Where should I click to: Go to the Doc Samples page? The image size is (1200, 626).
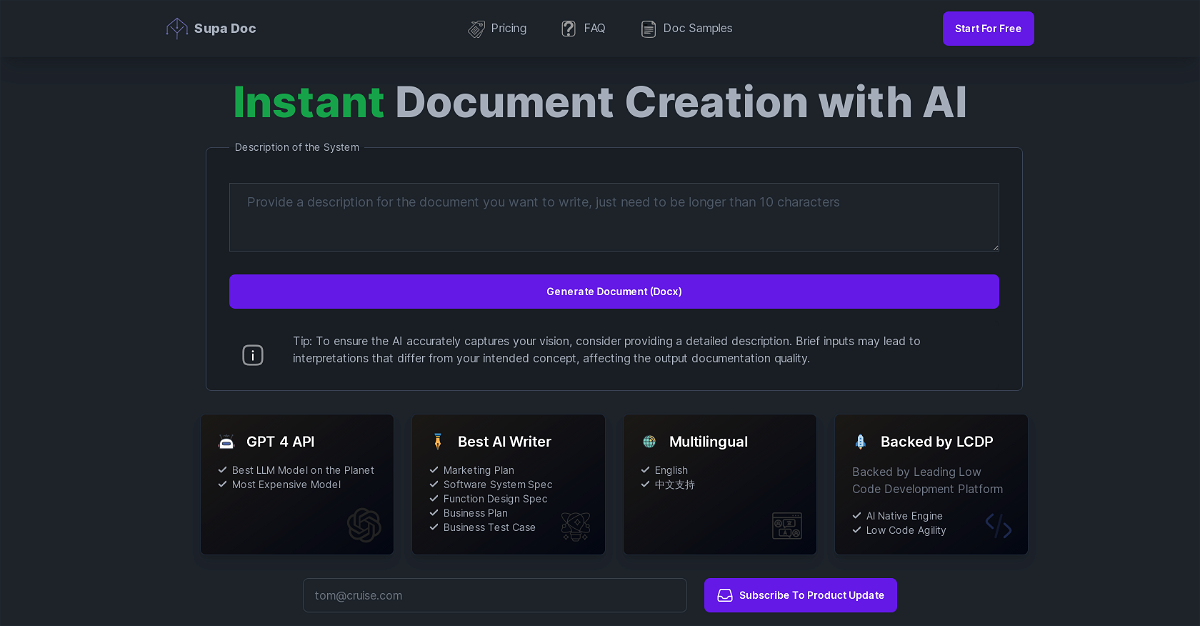pos(697,29)
